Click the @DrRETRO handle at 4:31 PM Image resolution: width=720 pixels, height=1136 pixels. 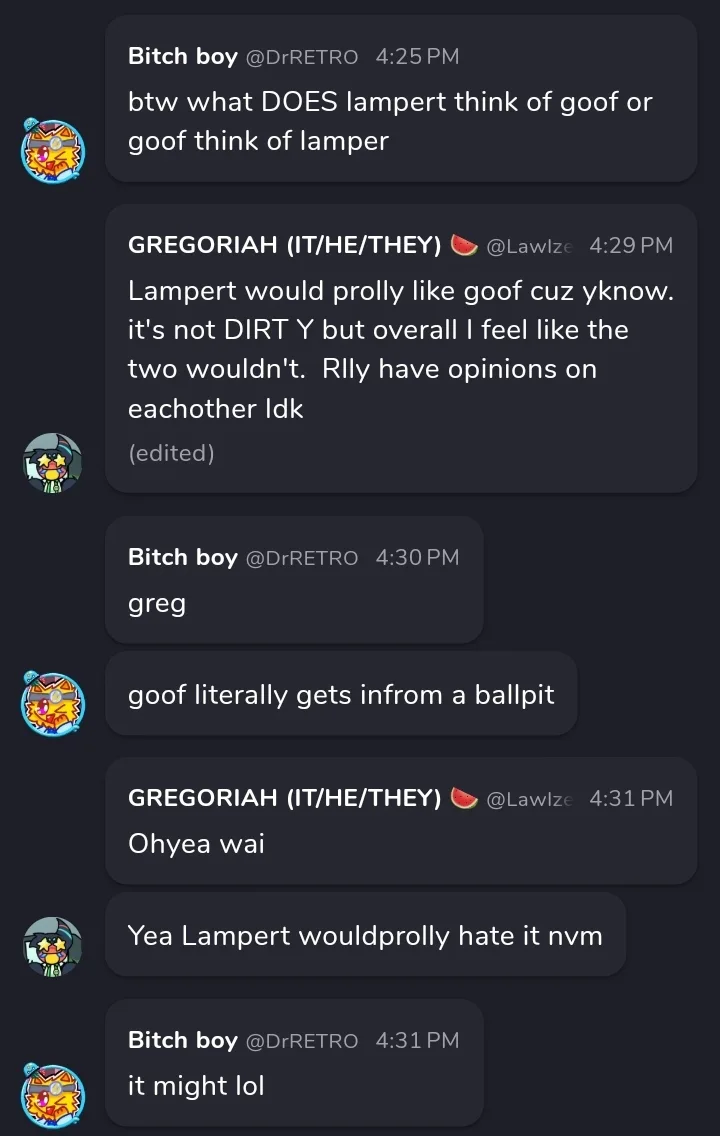302,1041
